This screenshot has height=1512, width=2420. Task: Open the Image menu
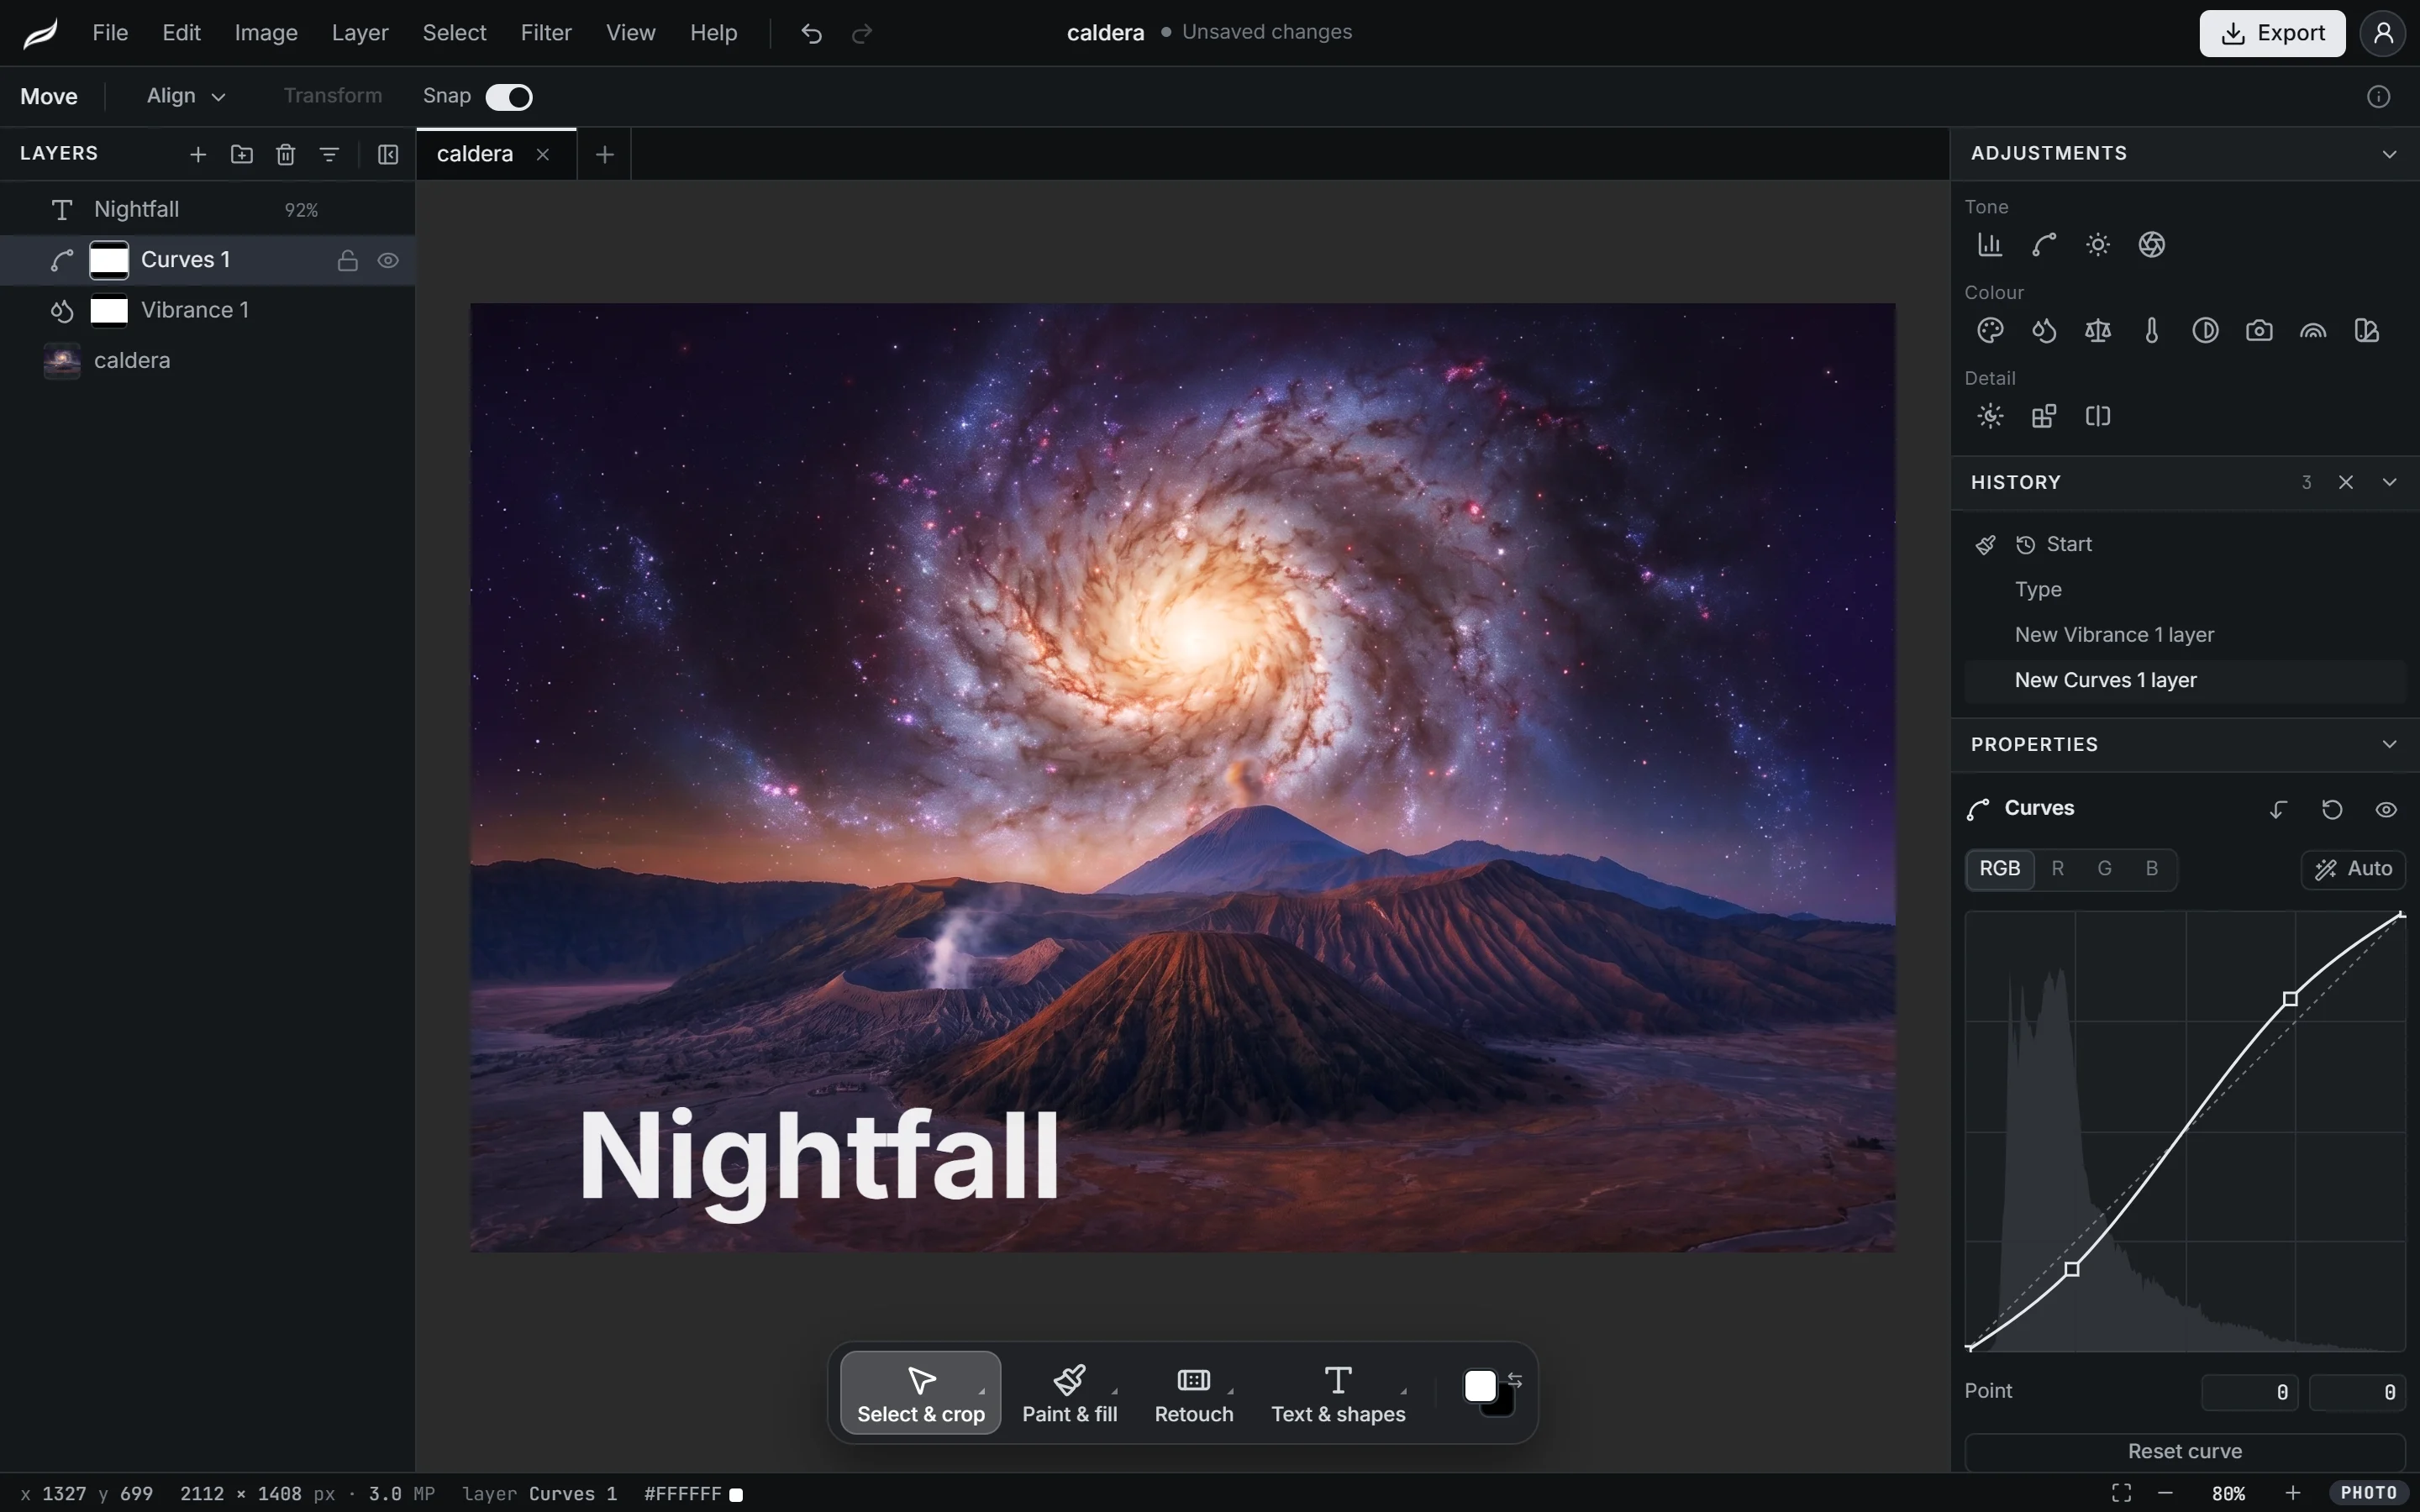(x=266, y=33)
